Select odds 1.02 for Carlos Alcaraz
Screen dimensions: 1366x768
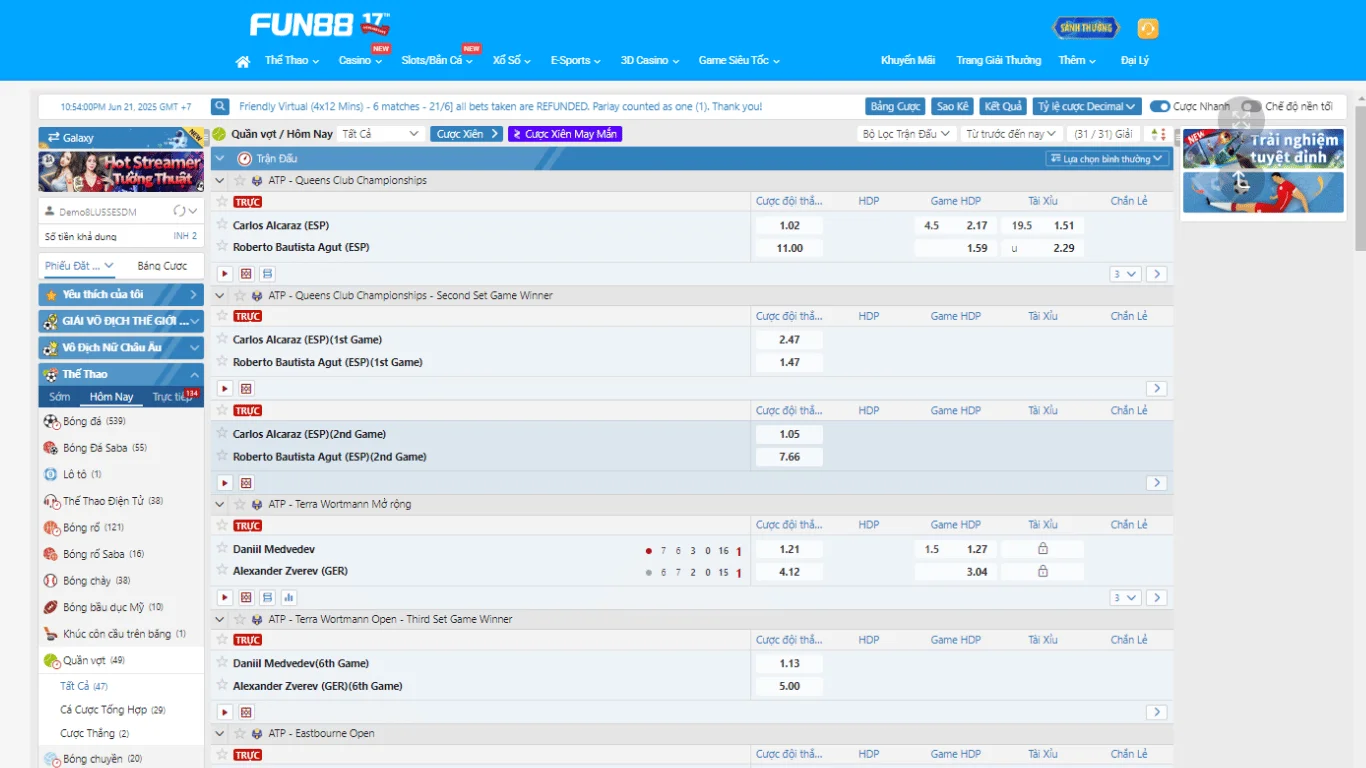(790, 226)
